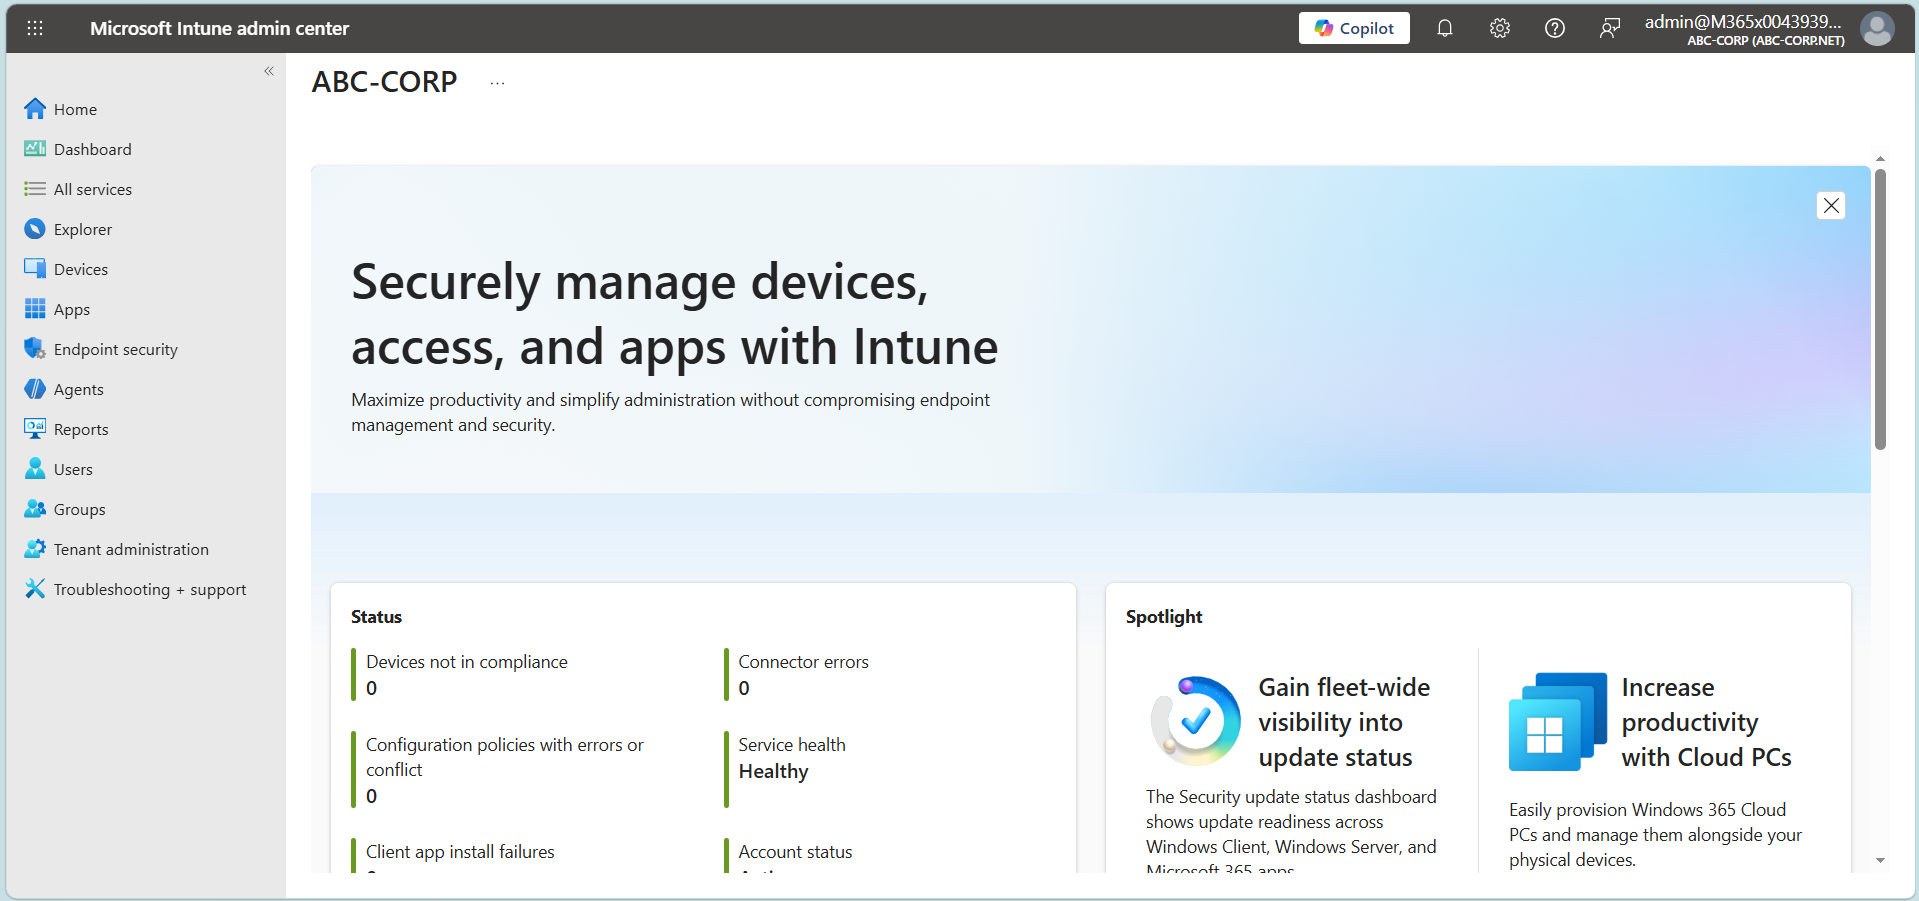1919x901 pixels.
Task: Open Endpoint security label
Action: click(x=116, y=349)
